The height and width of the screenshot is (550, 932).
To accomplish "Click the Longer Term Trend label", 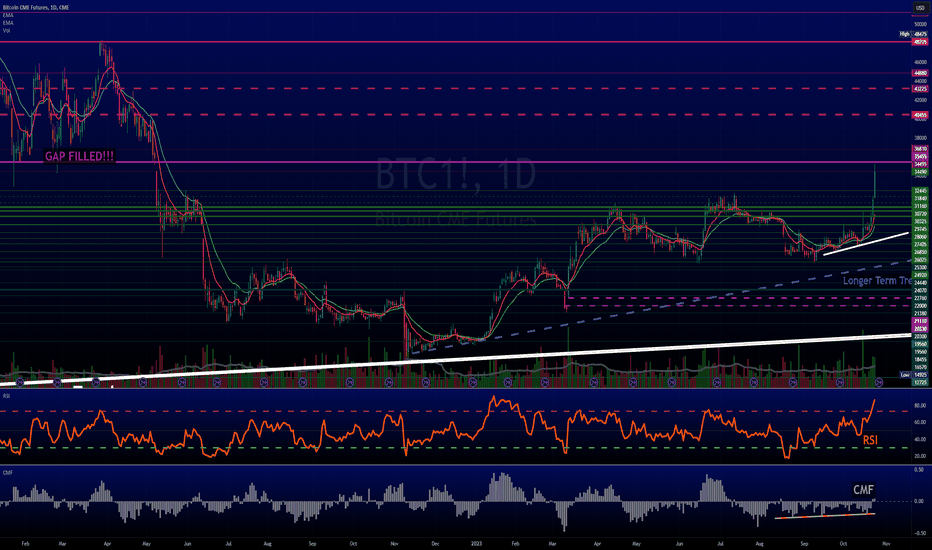I will click(x=877, y=281).
